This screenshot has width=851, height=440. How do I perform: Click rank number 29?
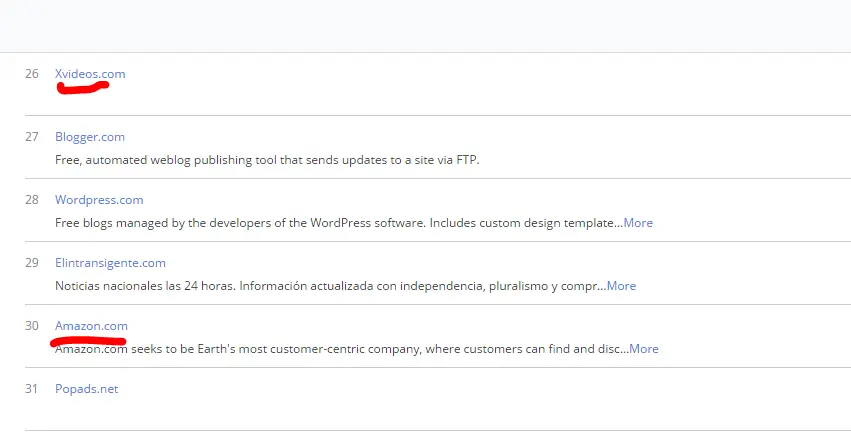point(32,263)
